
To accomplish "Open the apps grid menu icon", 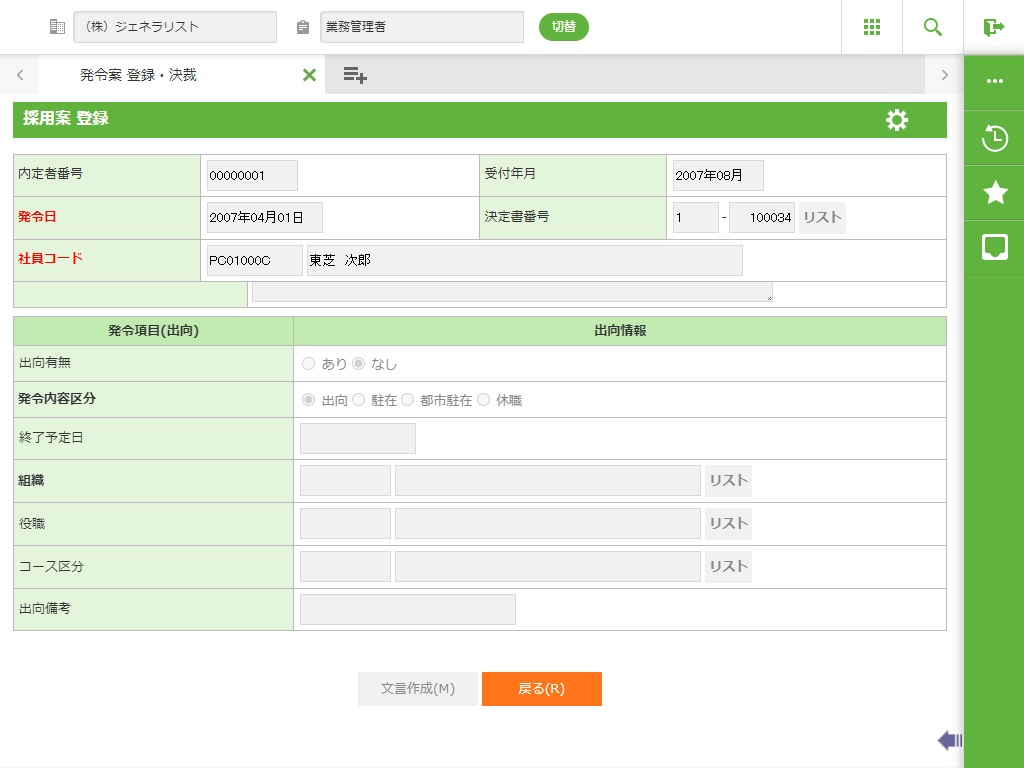I will 871,27.
